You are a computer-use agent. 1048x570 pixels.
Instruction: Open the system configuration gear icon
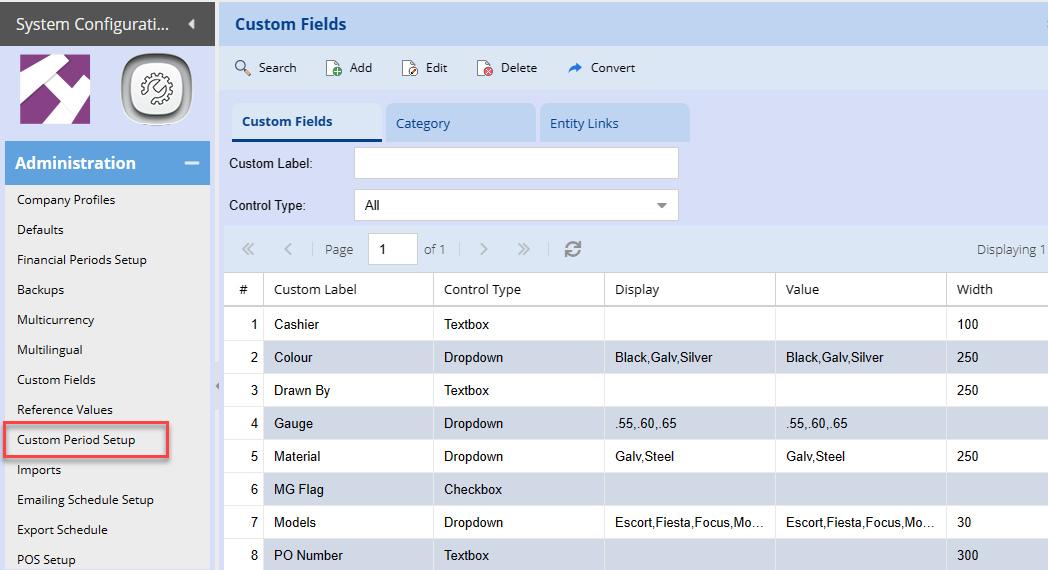click(156, 91)
